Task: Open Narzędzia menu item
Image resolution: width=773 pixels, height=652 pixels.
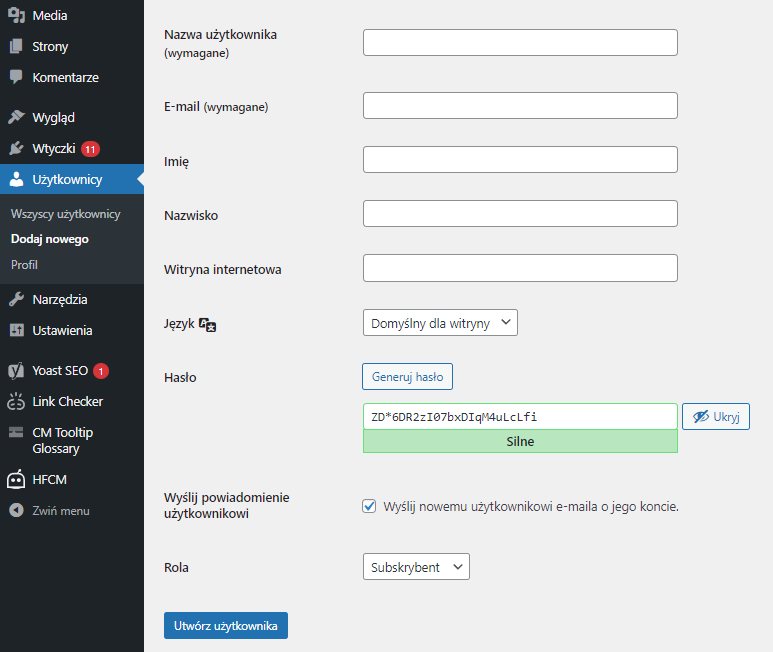Action: pyautogui.click(x=72, y=299)
